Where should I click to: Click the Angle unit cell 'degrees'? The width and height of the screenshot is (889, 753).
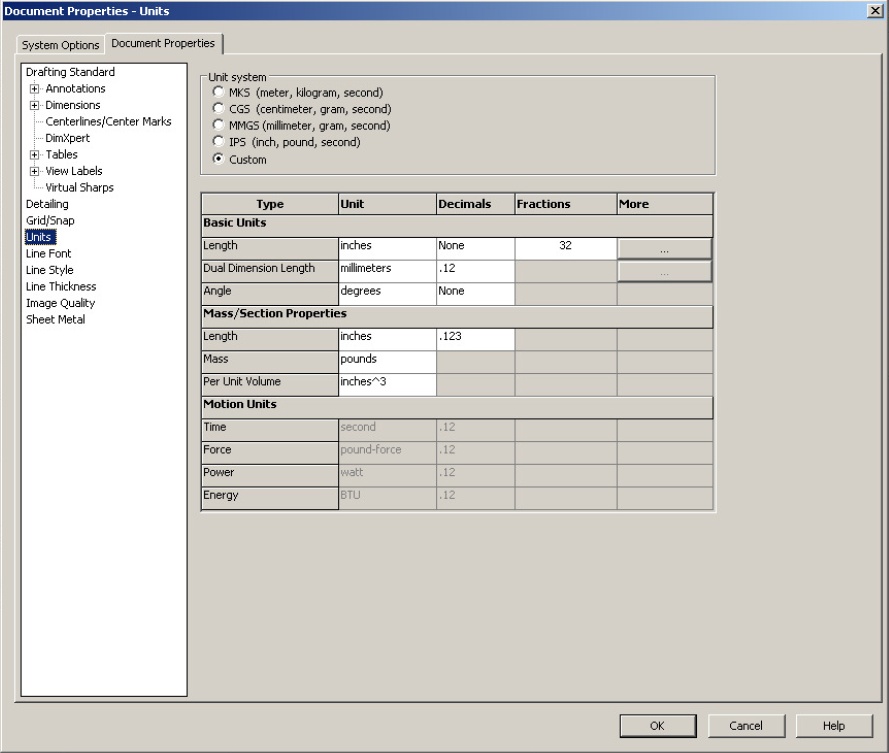[387, 294]
